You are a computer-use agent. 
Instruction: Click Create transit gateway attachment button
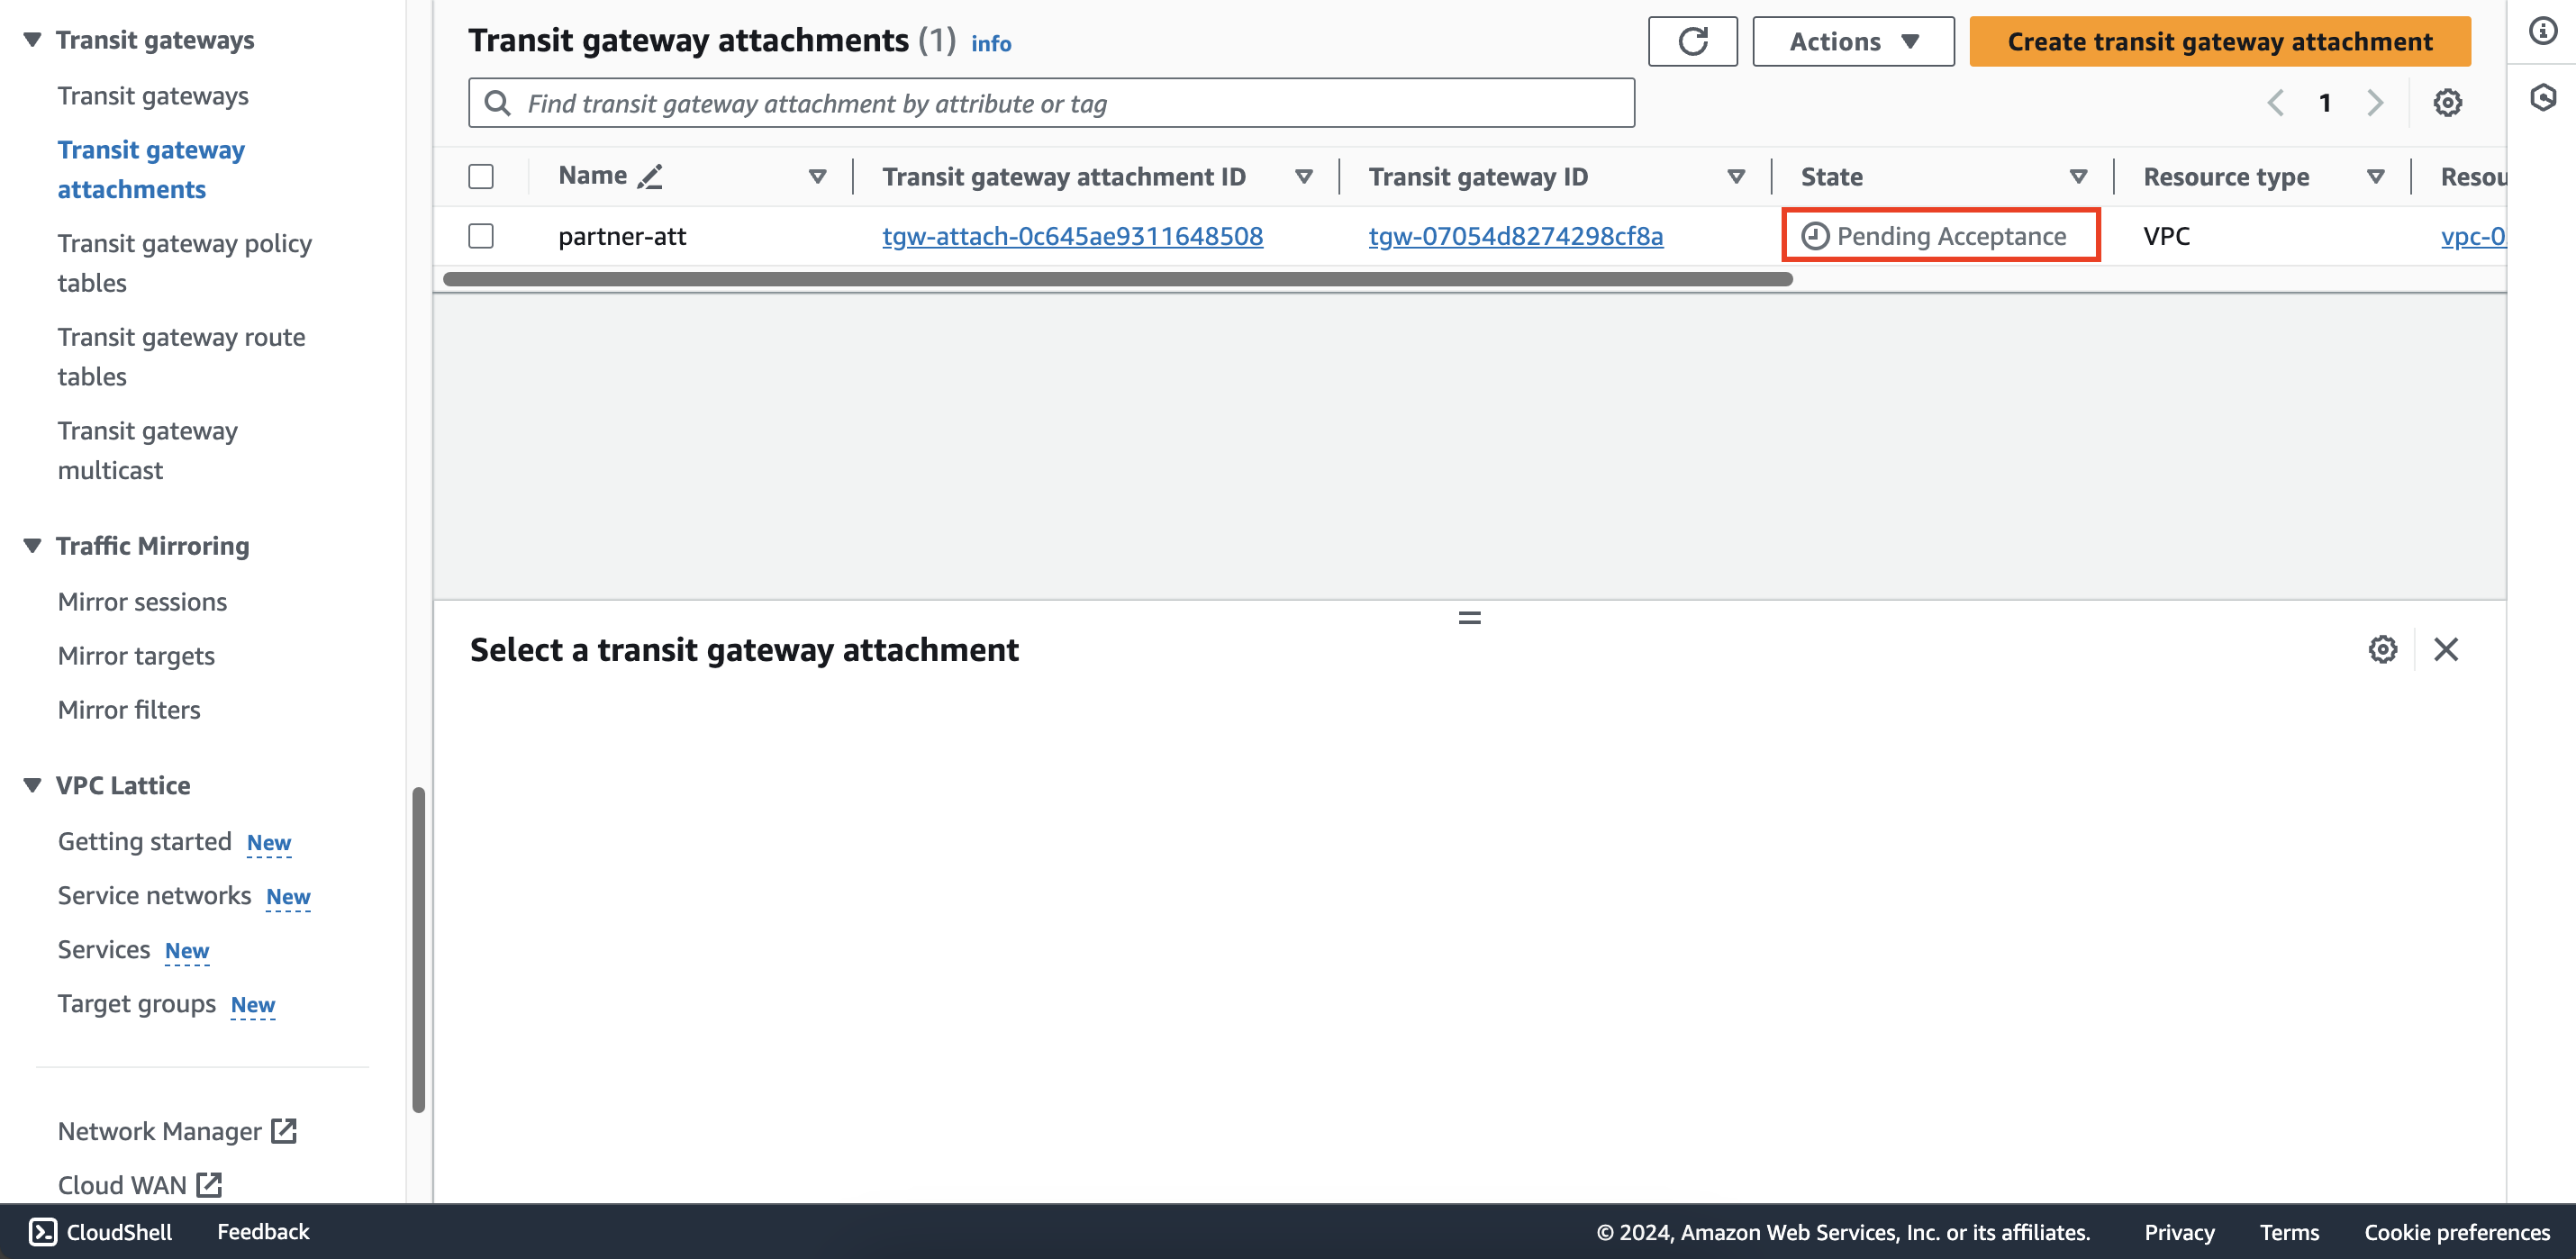[2221, 41]
